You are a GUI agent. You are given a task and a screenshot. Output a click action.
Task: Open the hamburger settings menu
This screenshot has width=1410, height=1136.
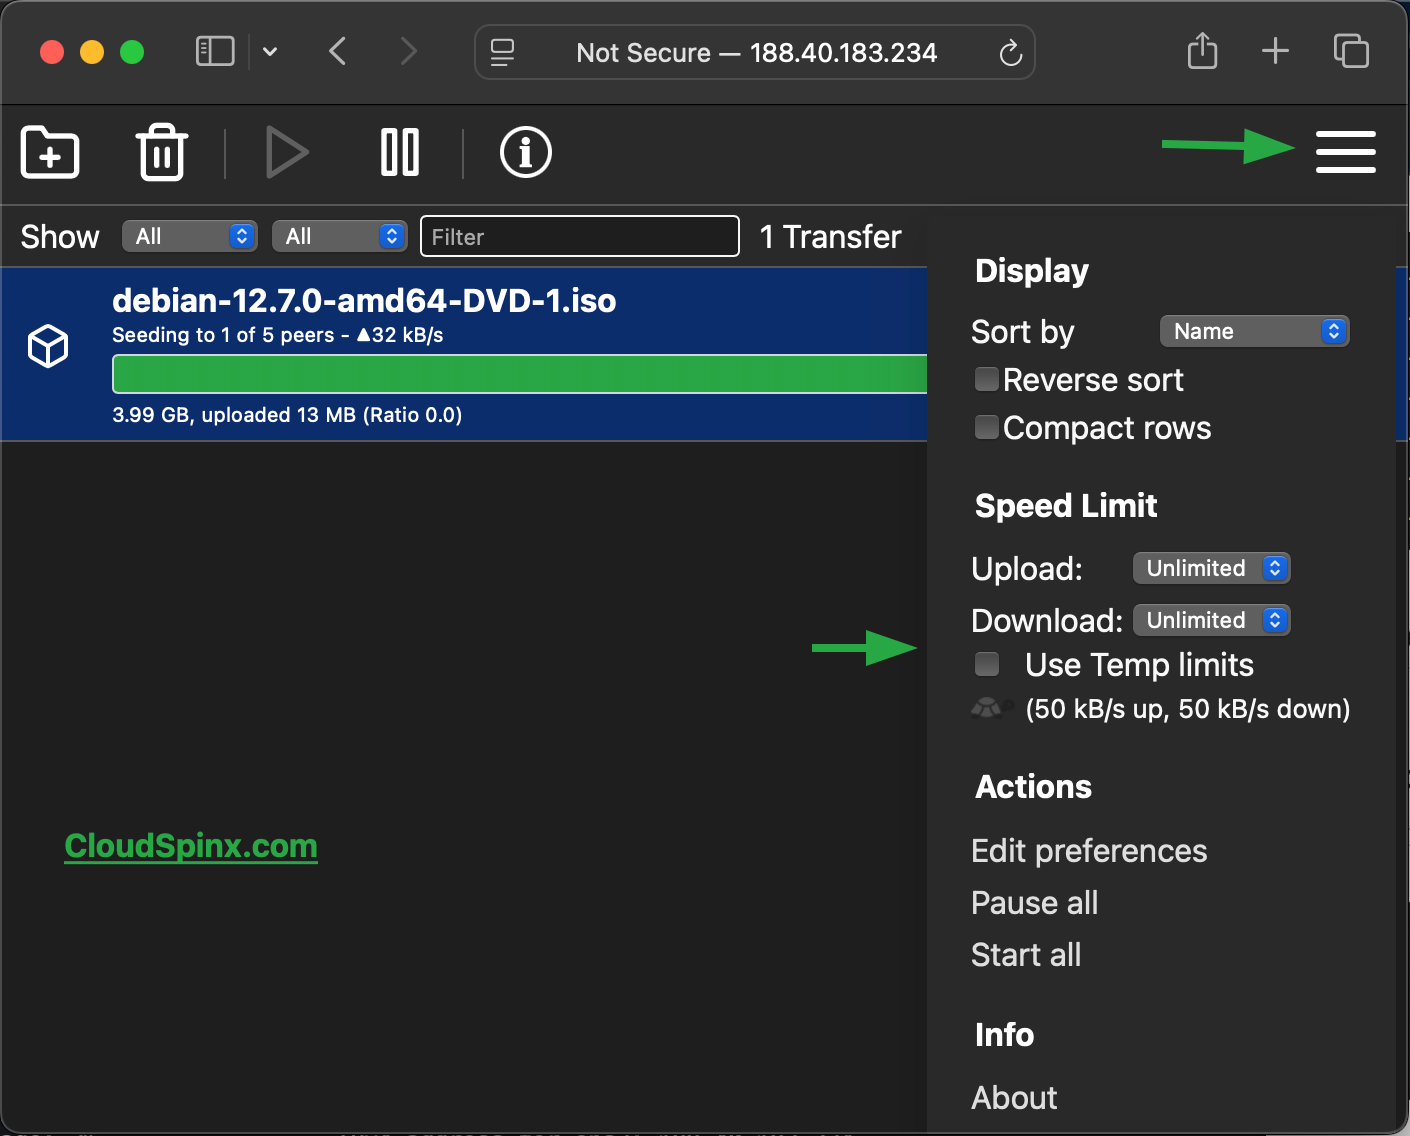coord(1346,152)
